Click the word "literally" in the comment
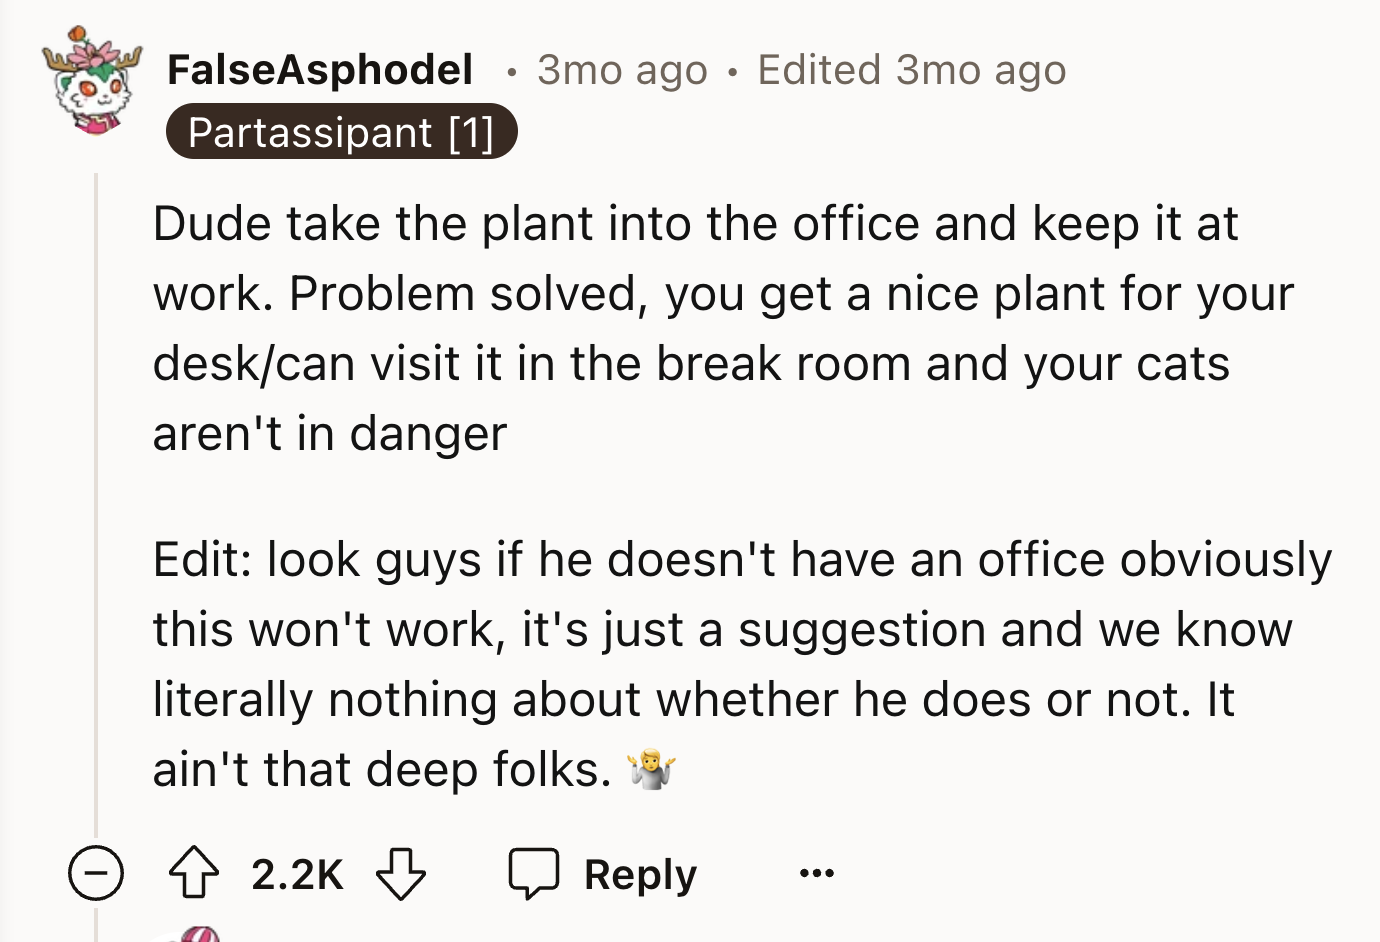This screenshot has height=942, width=1380. 232,699
